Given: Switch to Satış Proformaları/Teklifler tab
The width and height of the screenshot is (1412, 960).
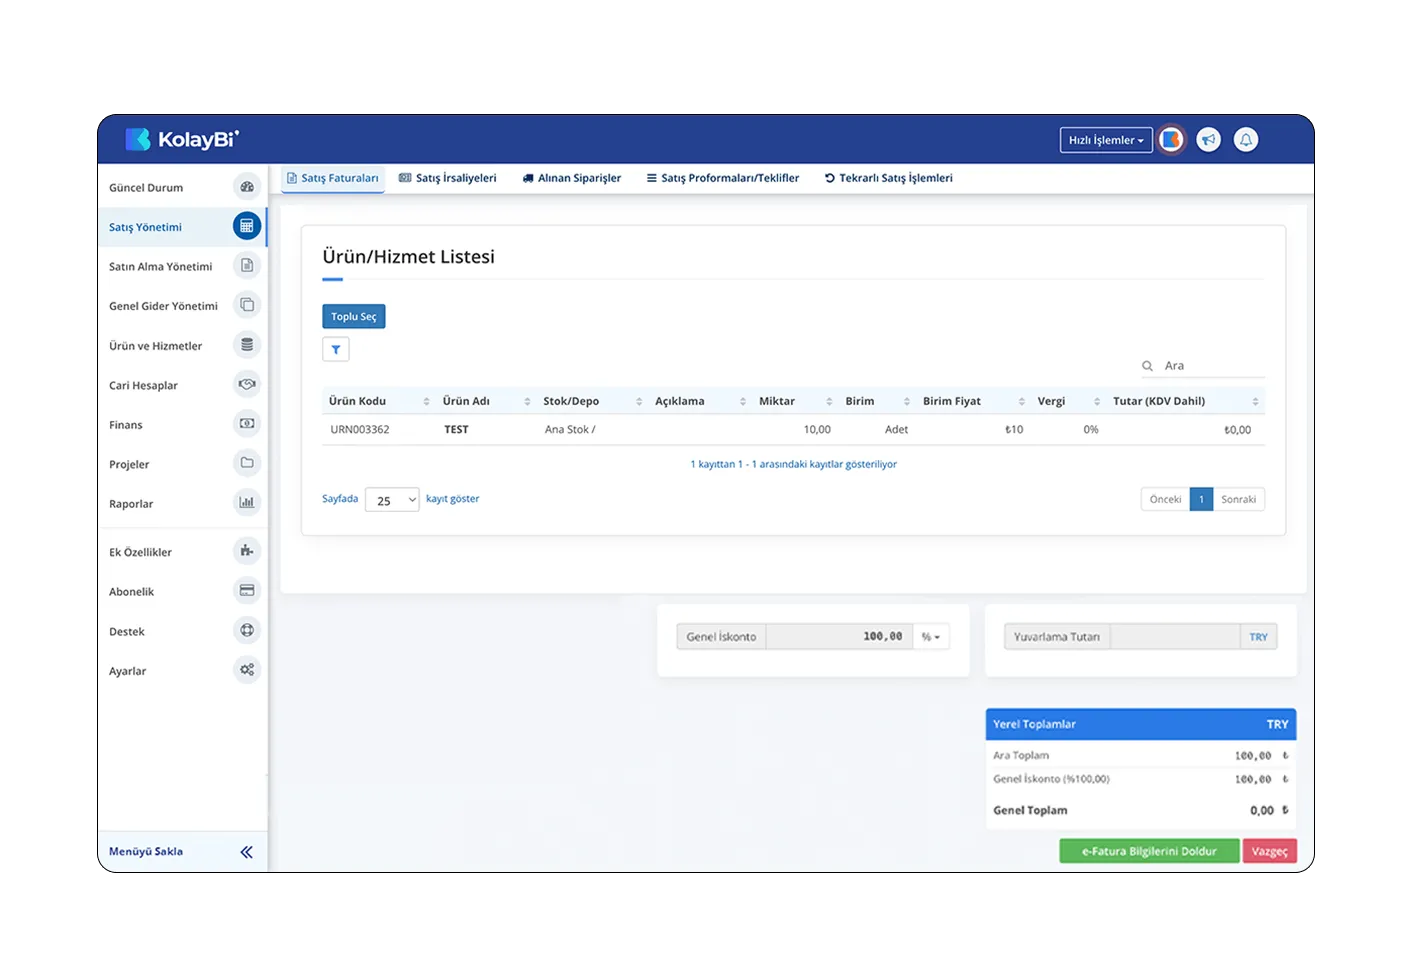Looking at the screenshot, I should [723, 178].
